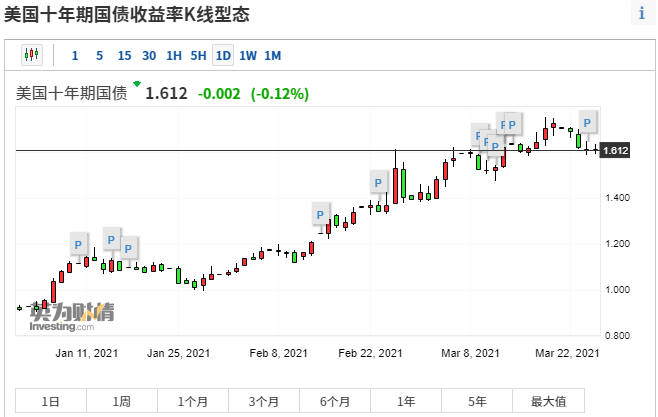Click the info icon at top right
This screenshot has width=658, height=417.
[x=641, y=14]
